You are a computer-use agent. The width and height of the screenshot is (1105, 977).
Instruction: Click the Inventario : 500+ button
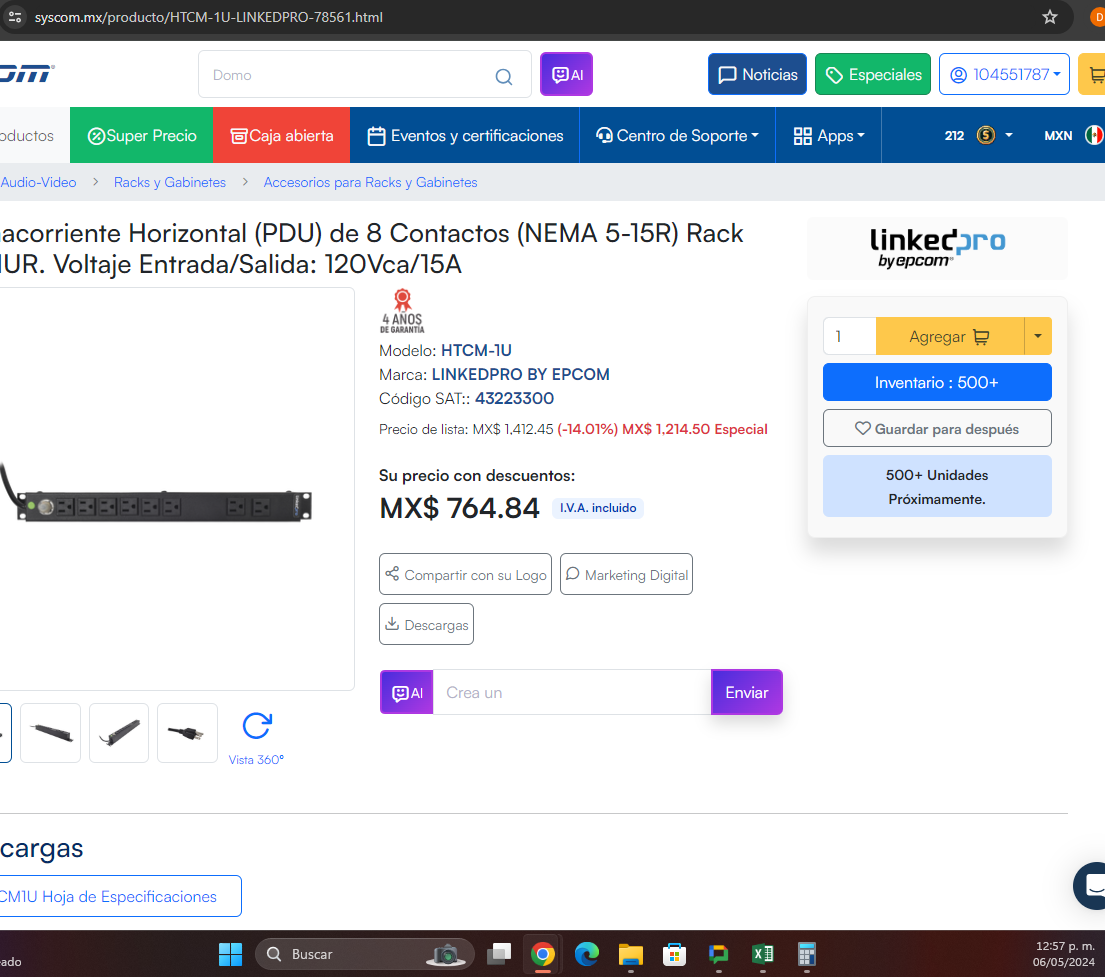coord(937,382)
